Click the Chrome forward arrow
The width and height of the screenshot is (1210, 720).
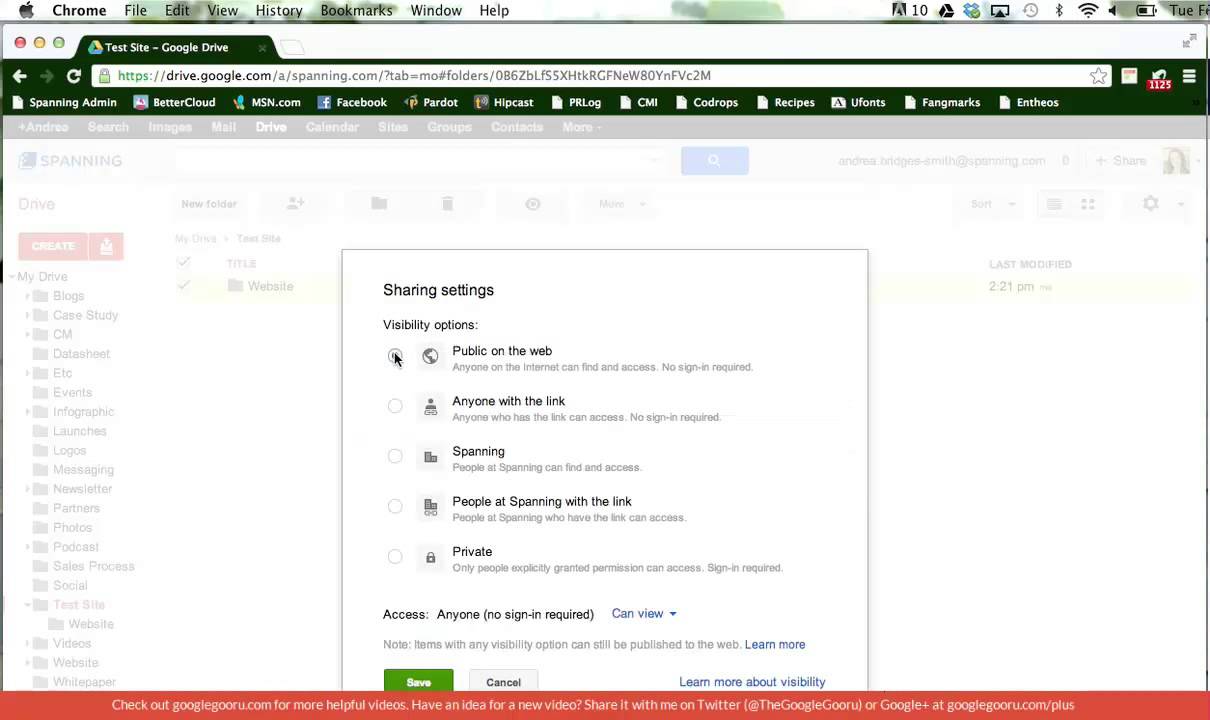(46, 76)
